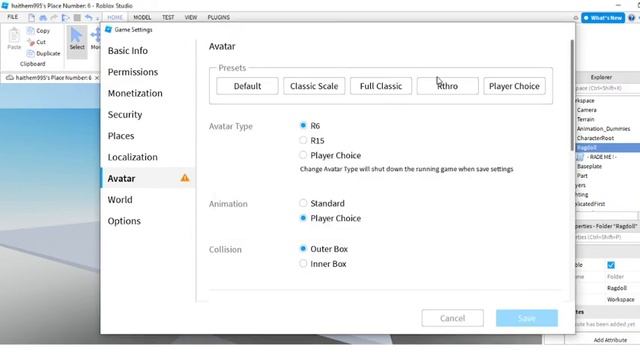Apply the Player Choice preset button

(514, 86)
